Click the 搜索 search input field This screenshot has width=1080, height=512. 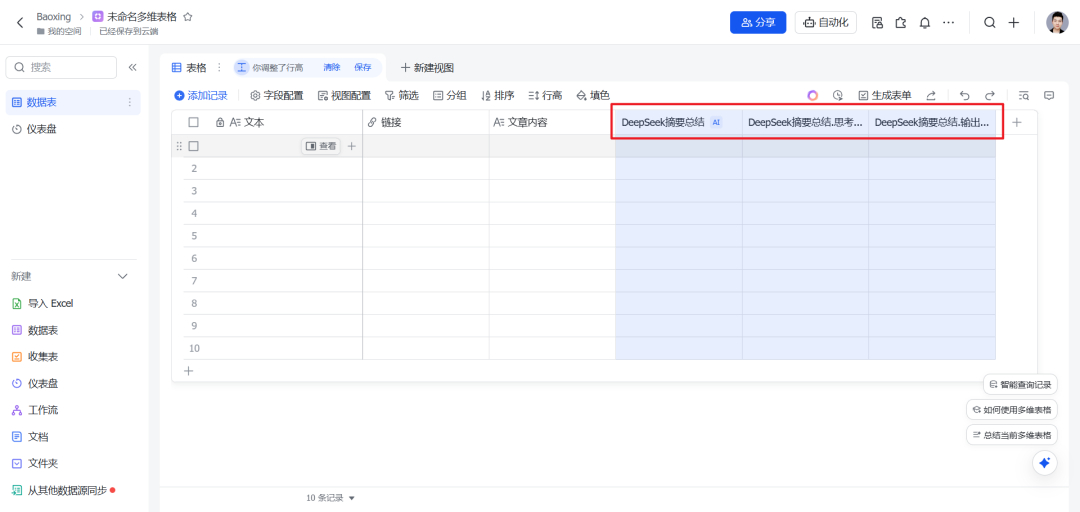[61, 67]
